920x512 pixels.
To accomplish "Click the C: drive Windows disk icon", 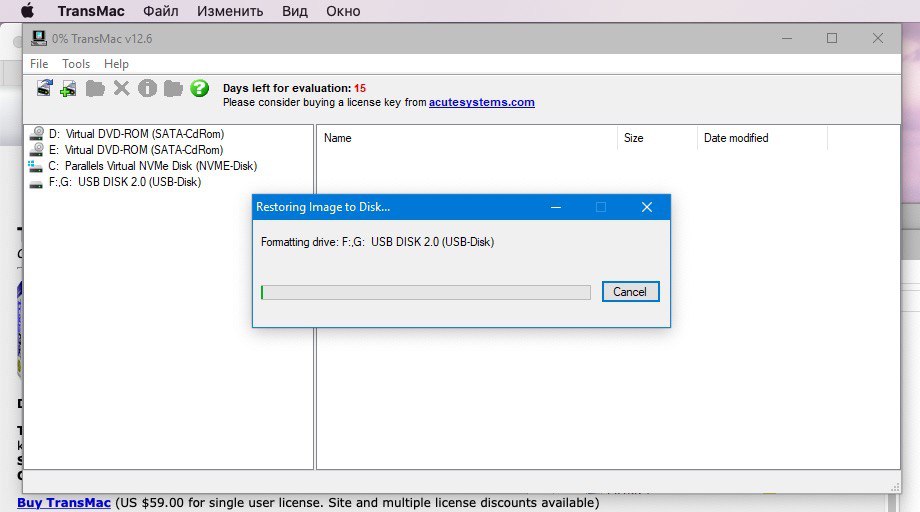I will click(35, 167).
